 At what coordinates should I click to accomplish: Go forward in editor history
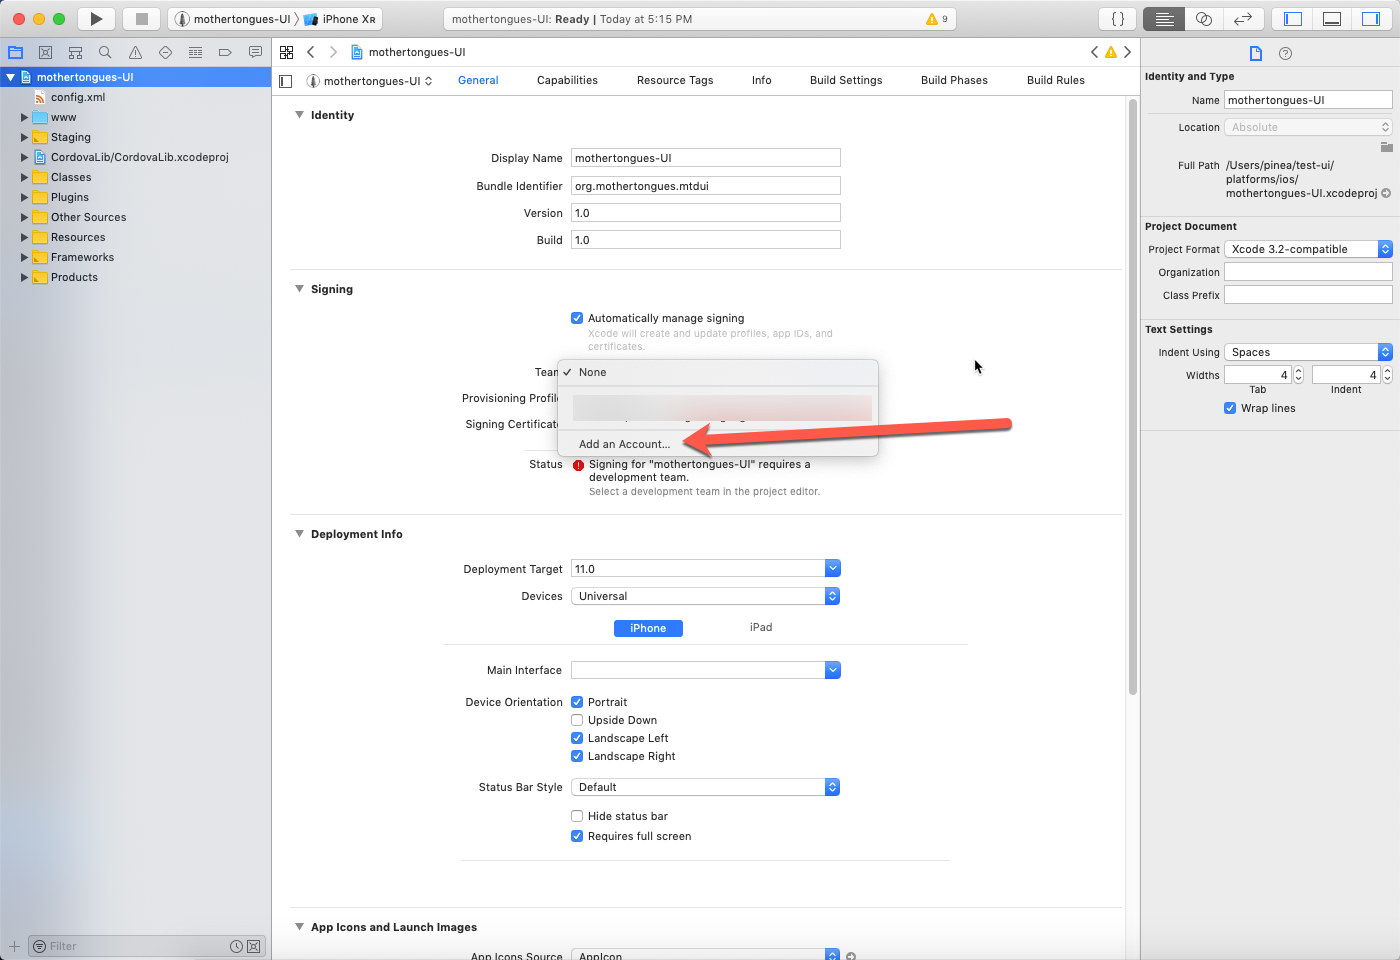pyautogui.click(x=333, y=52)
